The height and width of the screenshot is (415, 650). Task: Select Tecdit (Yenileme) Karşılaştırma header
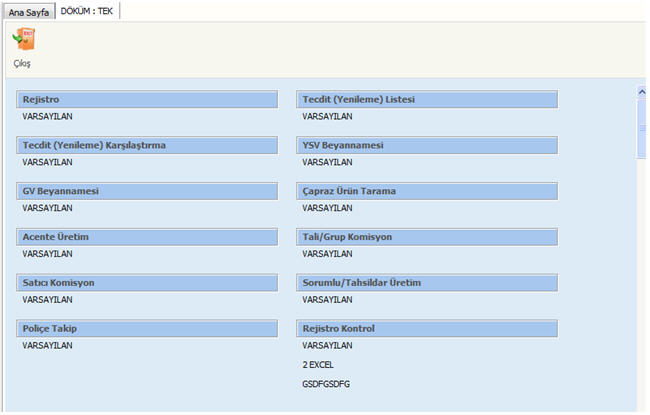pyautogui.click(x=147, y=145)
